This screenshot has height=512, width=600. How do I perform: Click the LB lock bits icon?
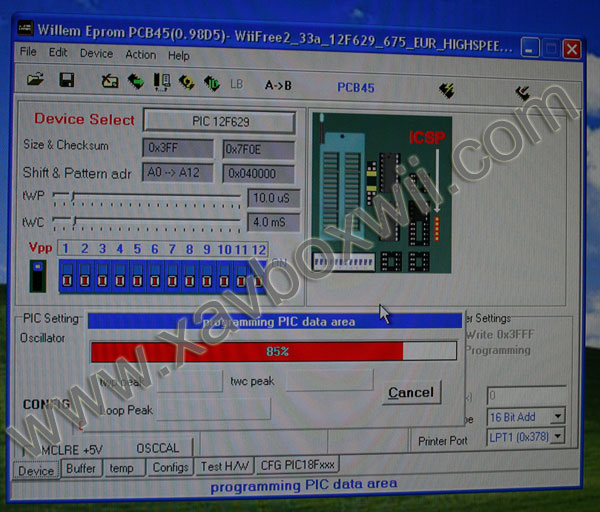point(236,84)
